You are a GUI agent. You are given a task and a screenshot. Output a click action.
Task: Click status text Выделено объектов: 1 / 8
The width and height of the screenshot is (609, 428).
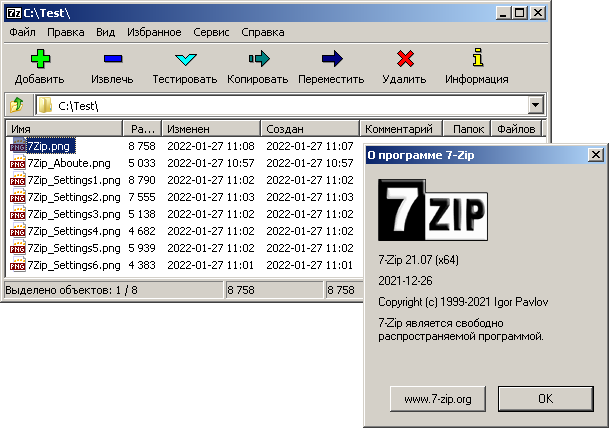click(x=71, y=290)
